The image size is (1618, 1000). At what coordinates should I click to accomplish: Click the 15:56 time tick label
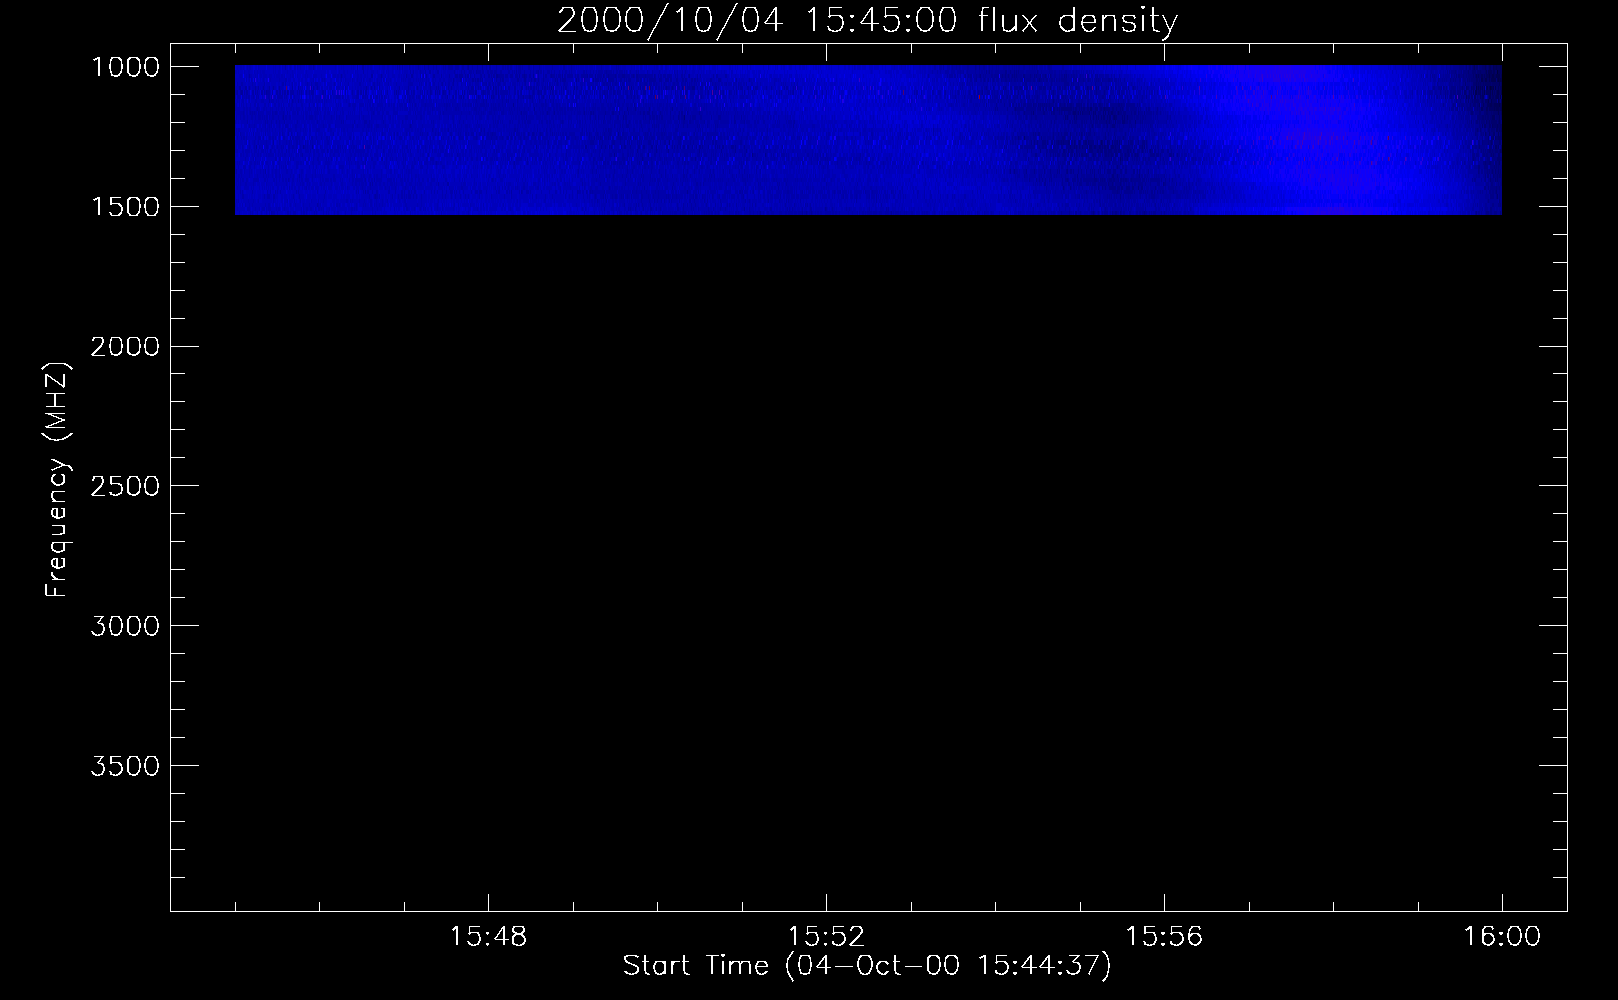1164,937
